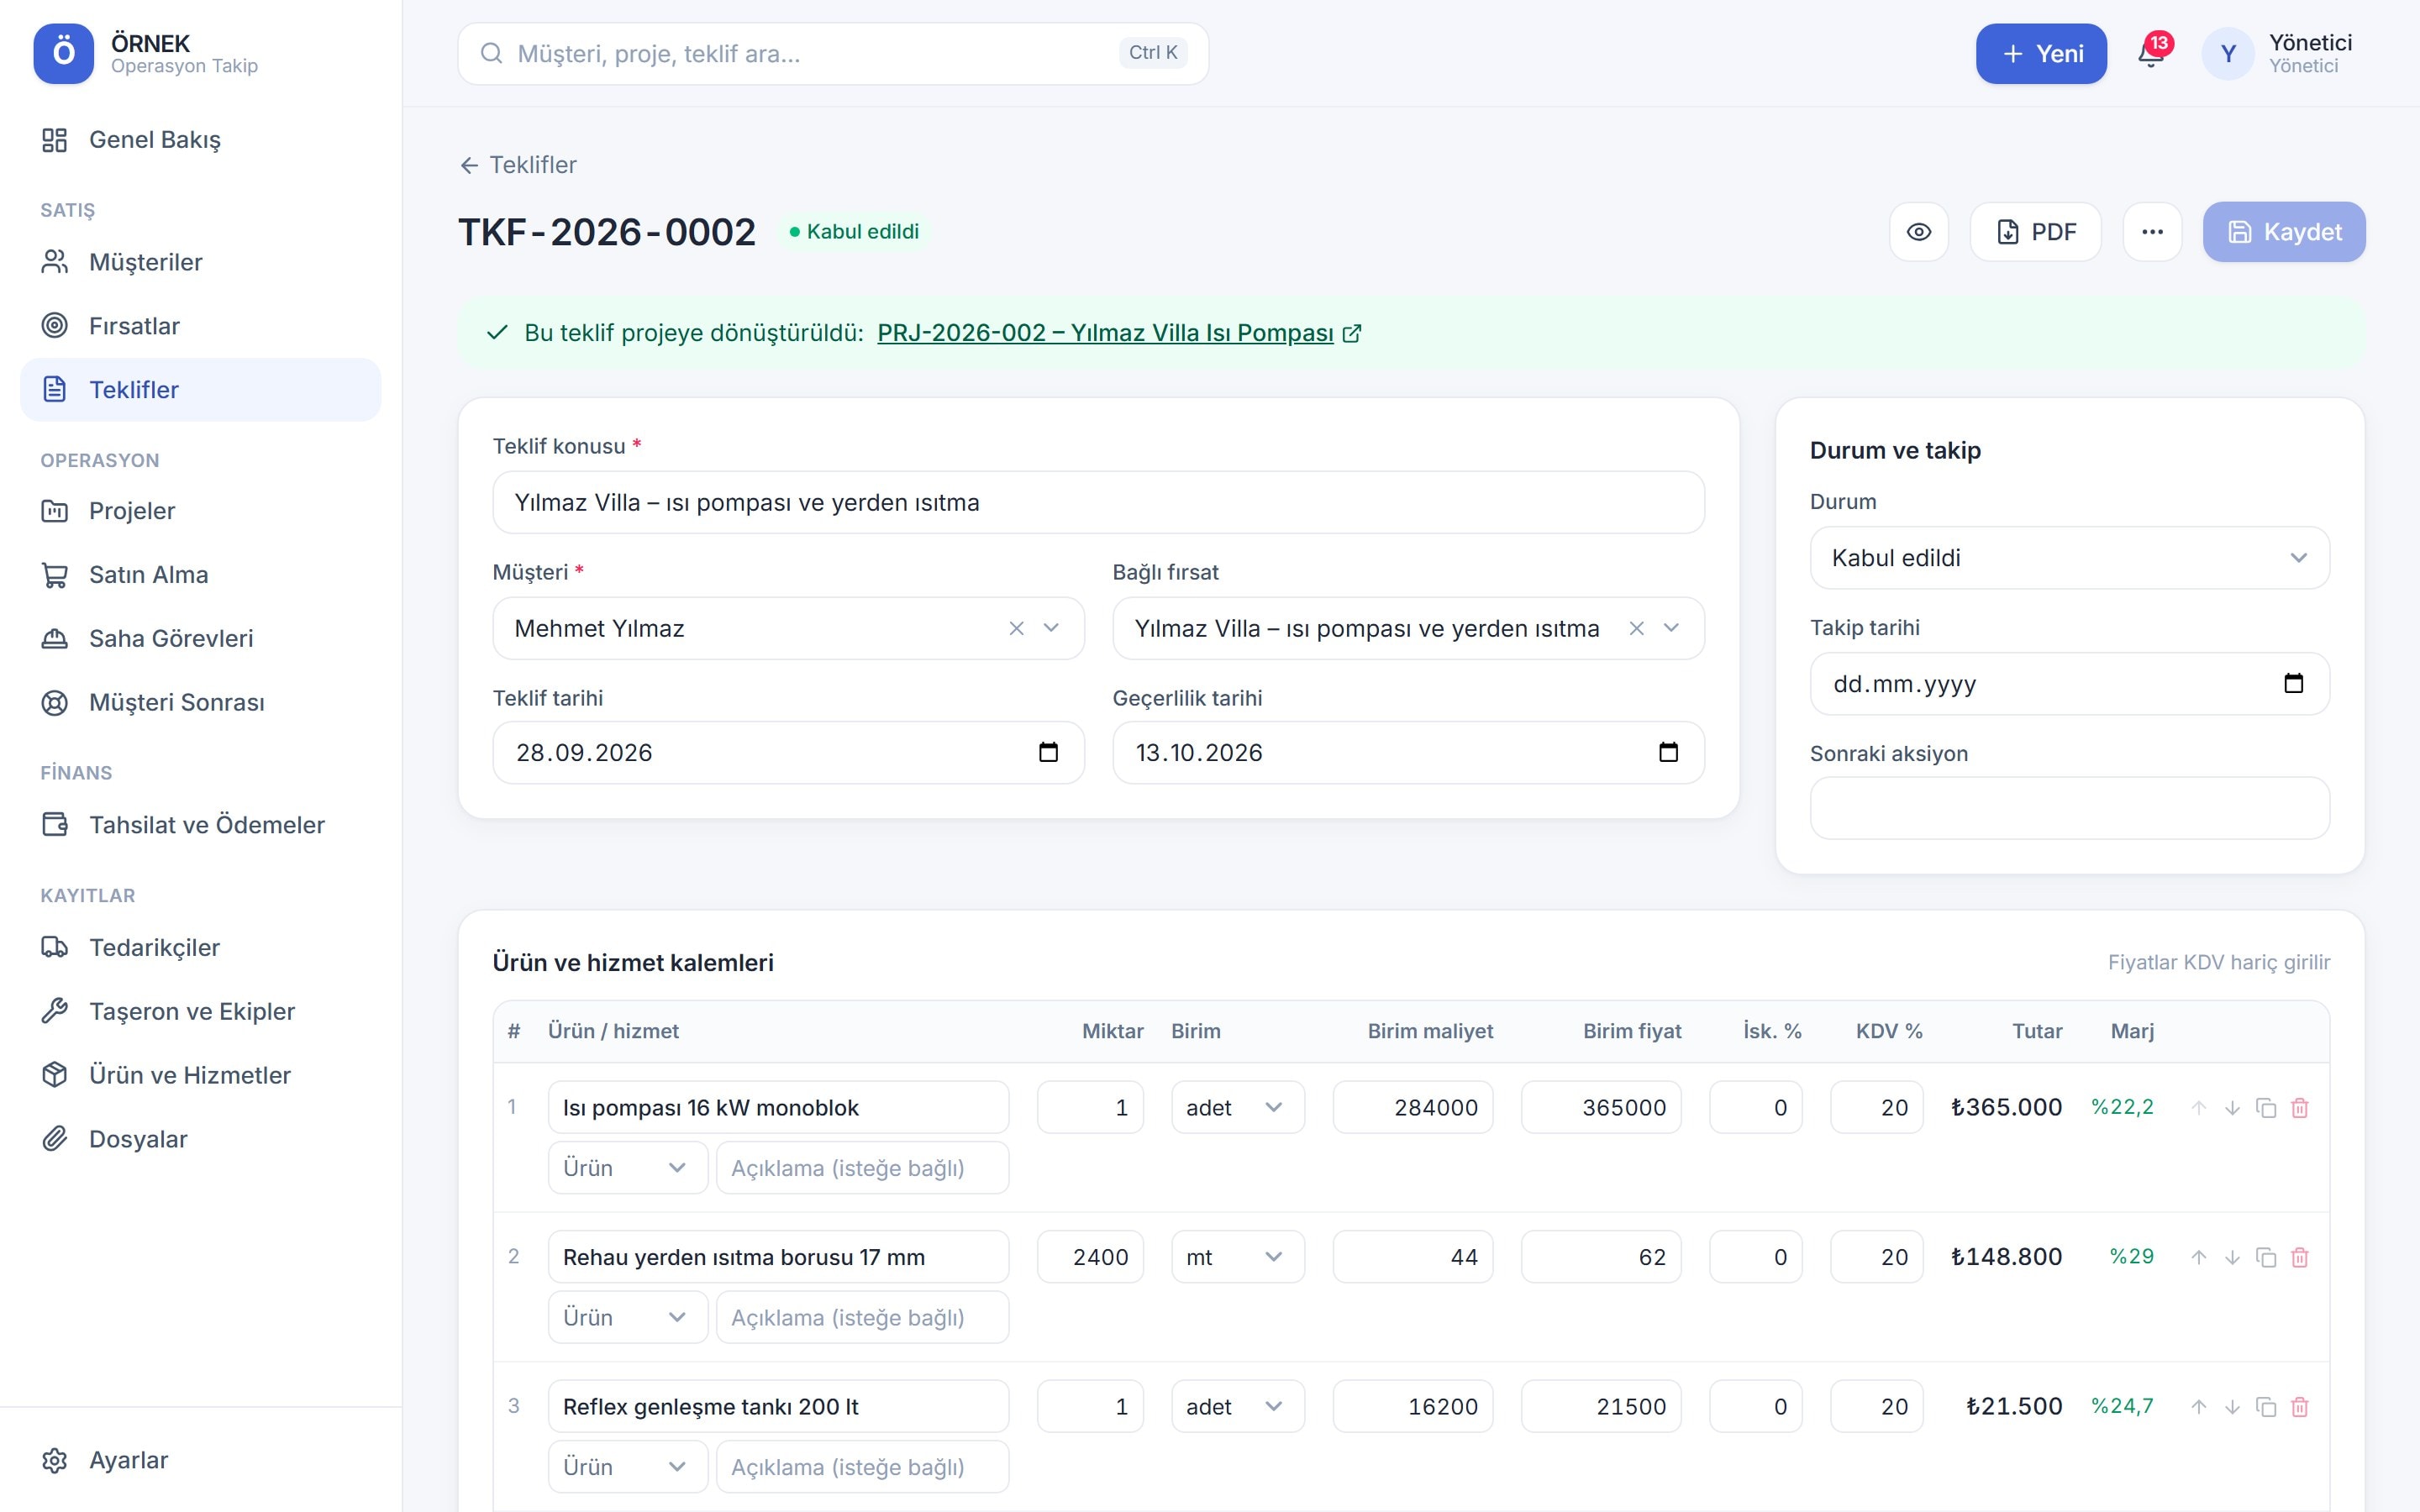
Task: Expand the Müşteri dropdown chevron
Action: (x=1051, y=628)
